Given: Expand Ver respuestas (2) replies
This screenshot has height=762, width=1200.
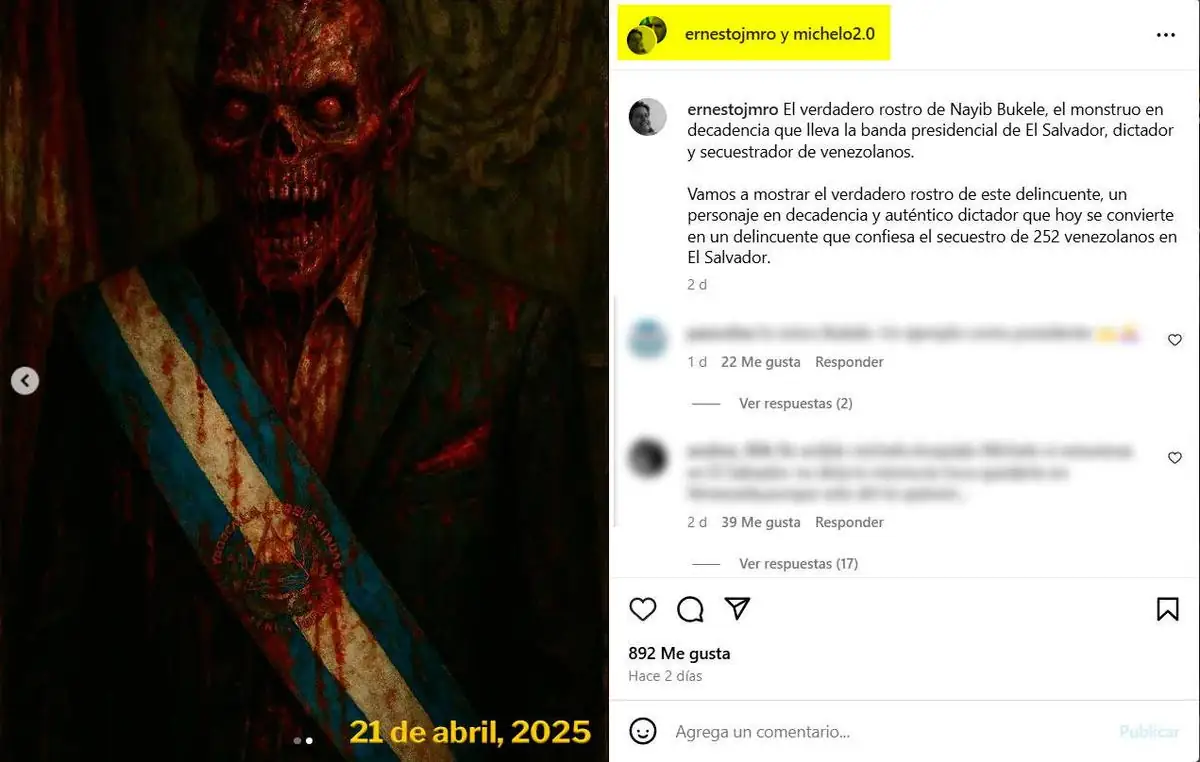Looking at the screenshot, I should click(795, 403).
